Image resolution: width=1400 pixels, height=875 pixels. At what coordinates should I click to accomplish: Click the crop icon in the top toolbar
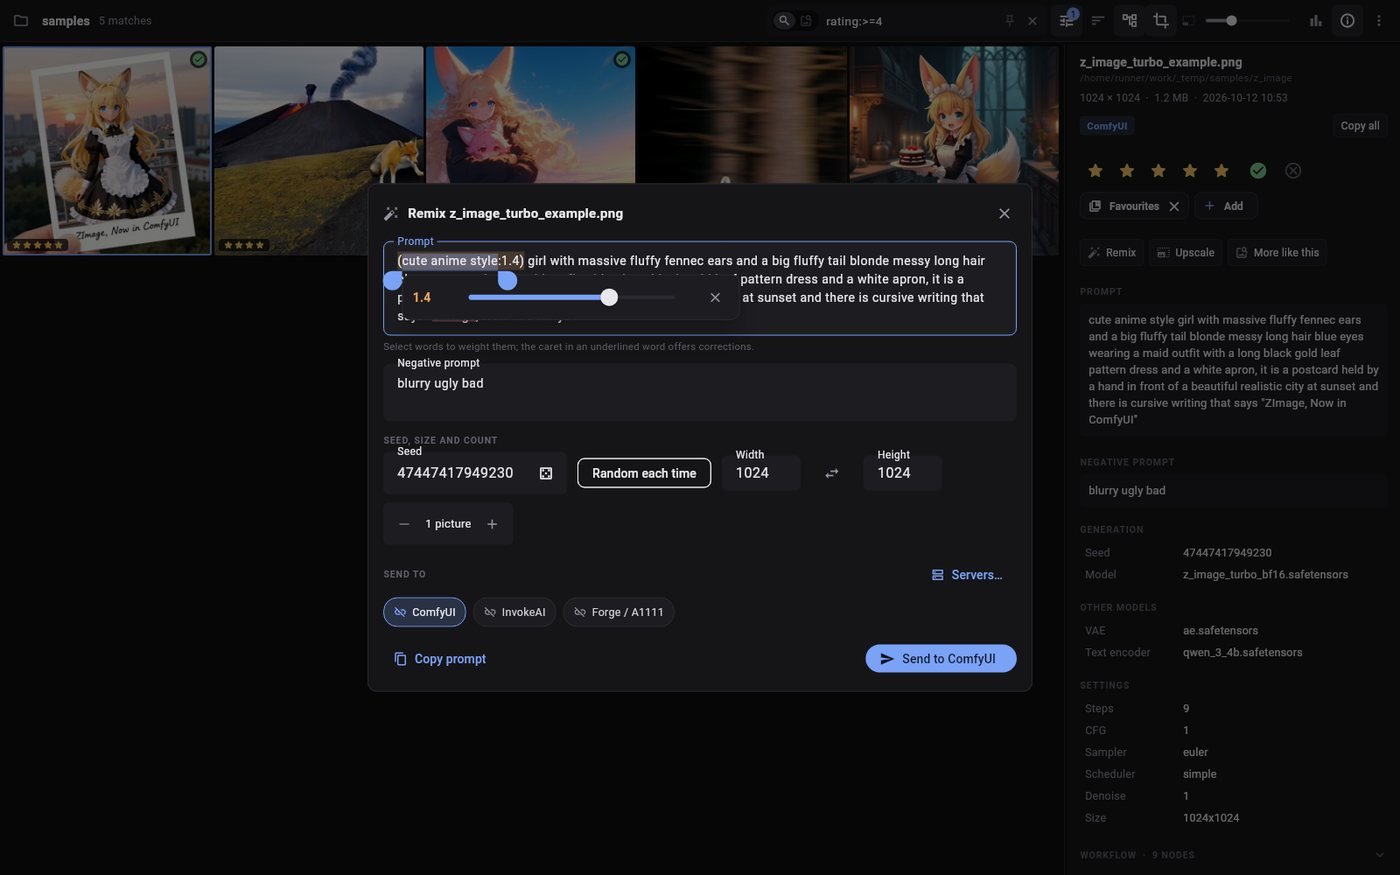tap(1161, 20)
